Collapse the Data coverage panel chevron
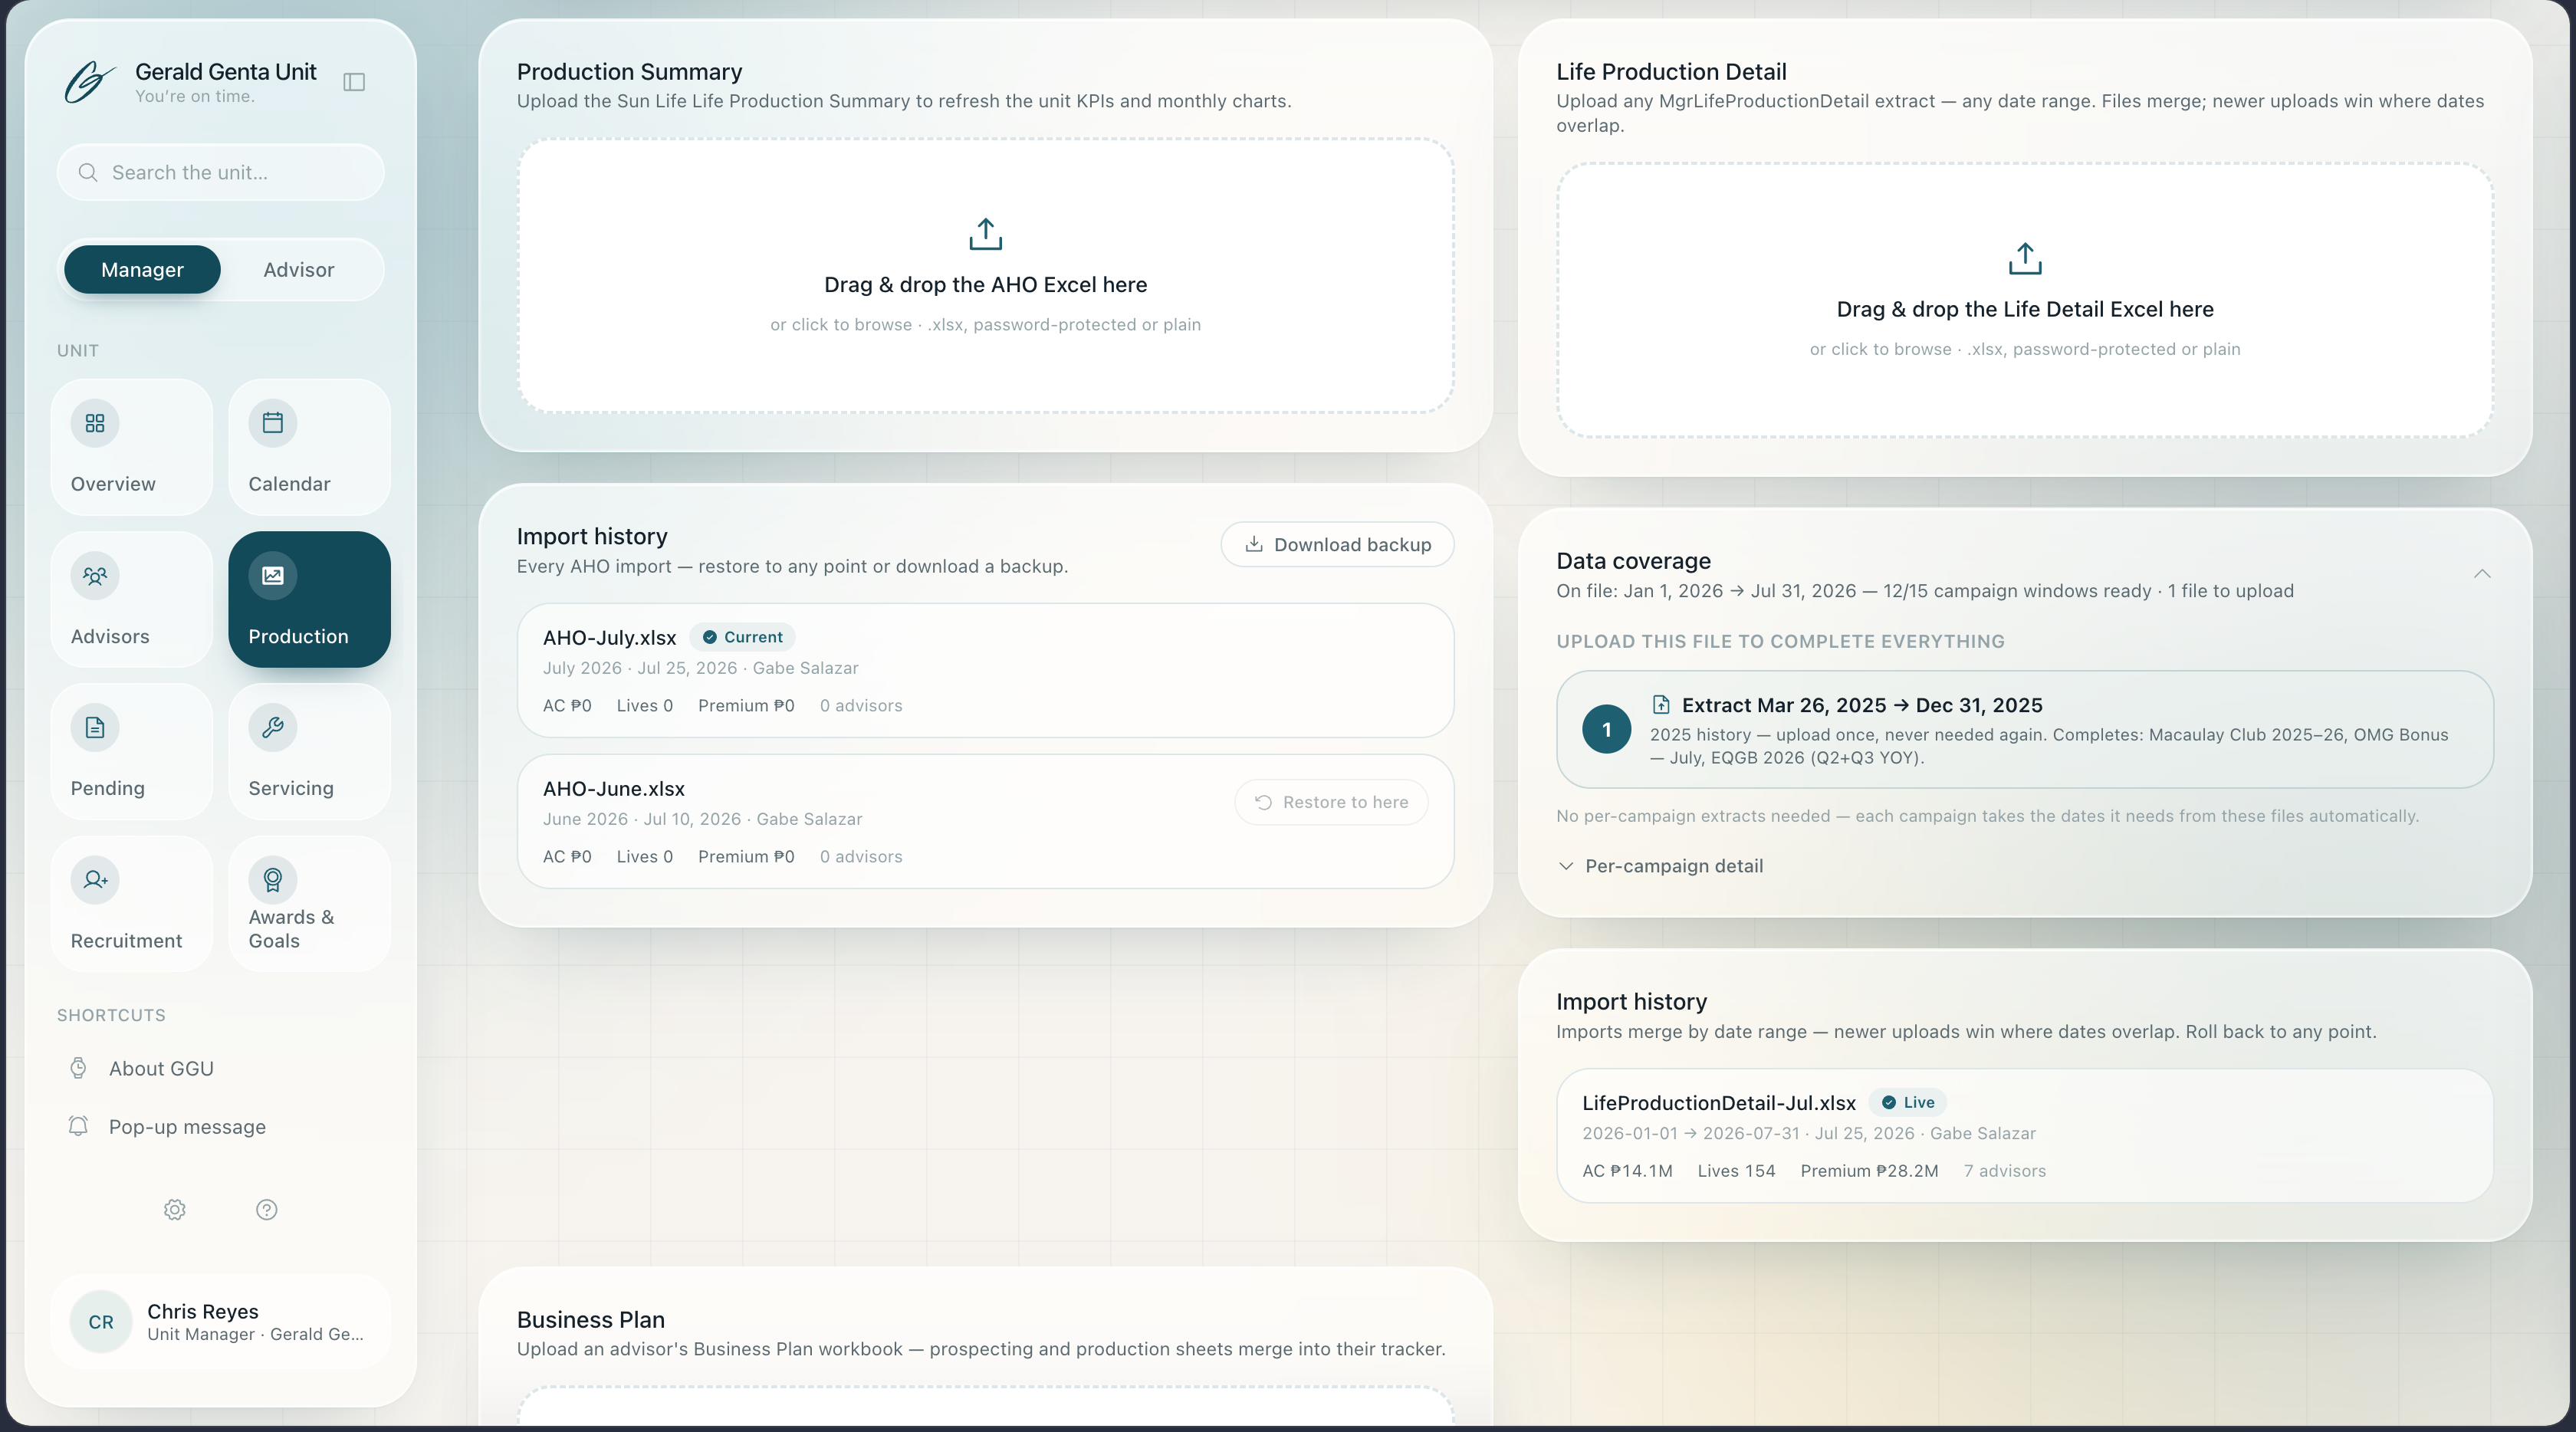Image resolution: width=2576 pixels, height=1432 pixels. (x=2482, y=574)
